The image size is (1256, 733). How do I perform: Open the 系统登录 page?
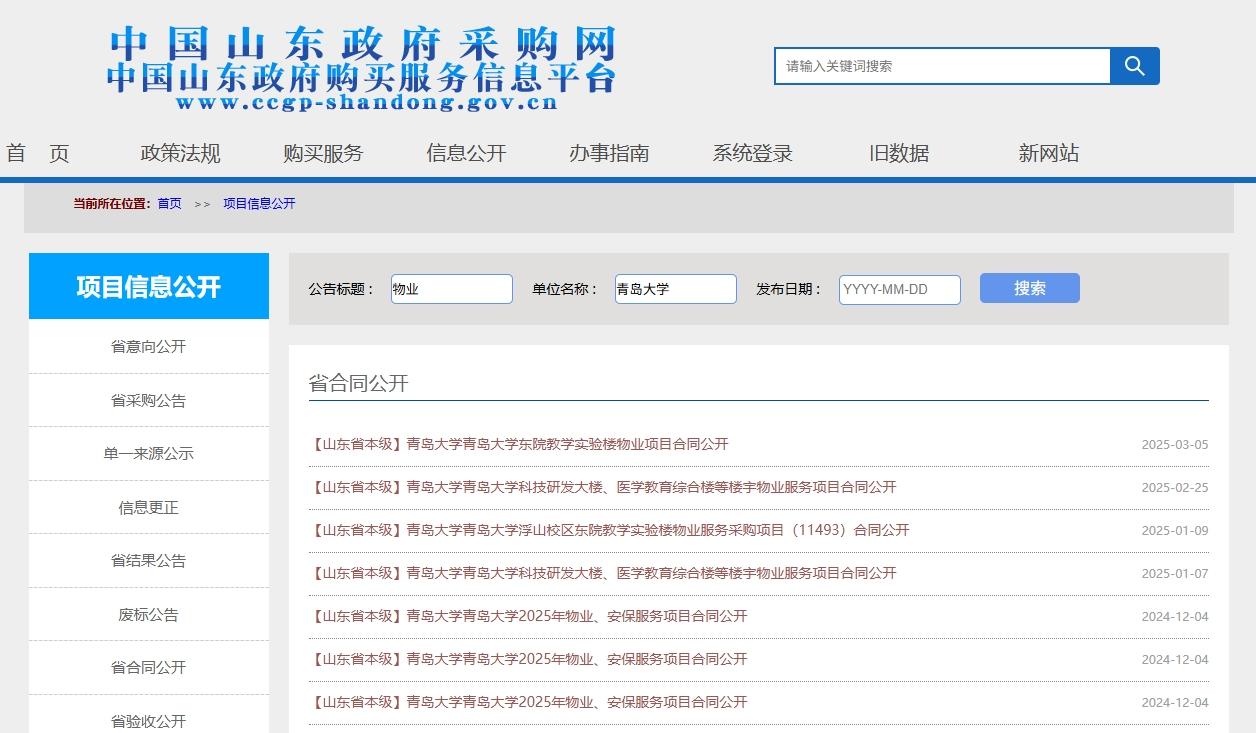coord(751,153)
